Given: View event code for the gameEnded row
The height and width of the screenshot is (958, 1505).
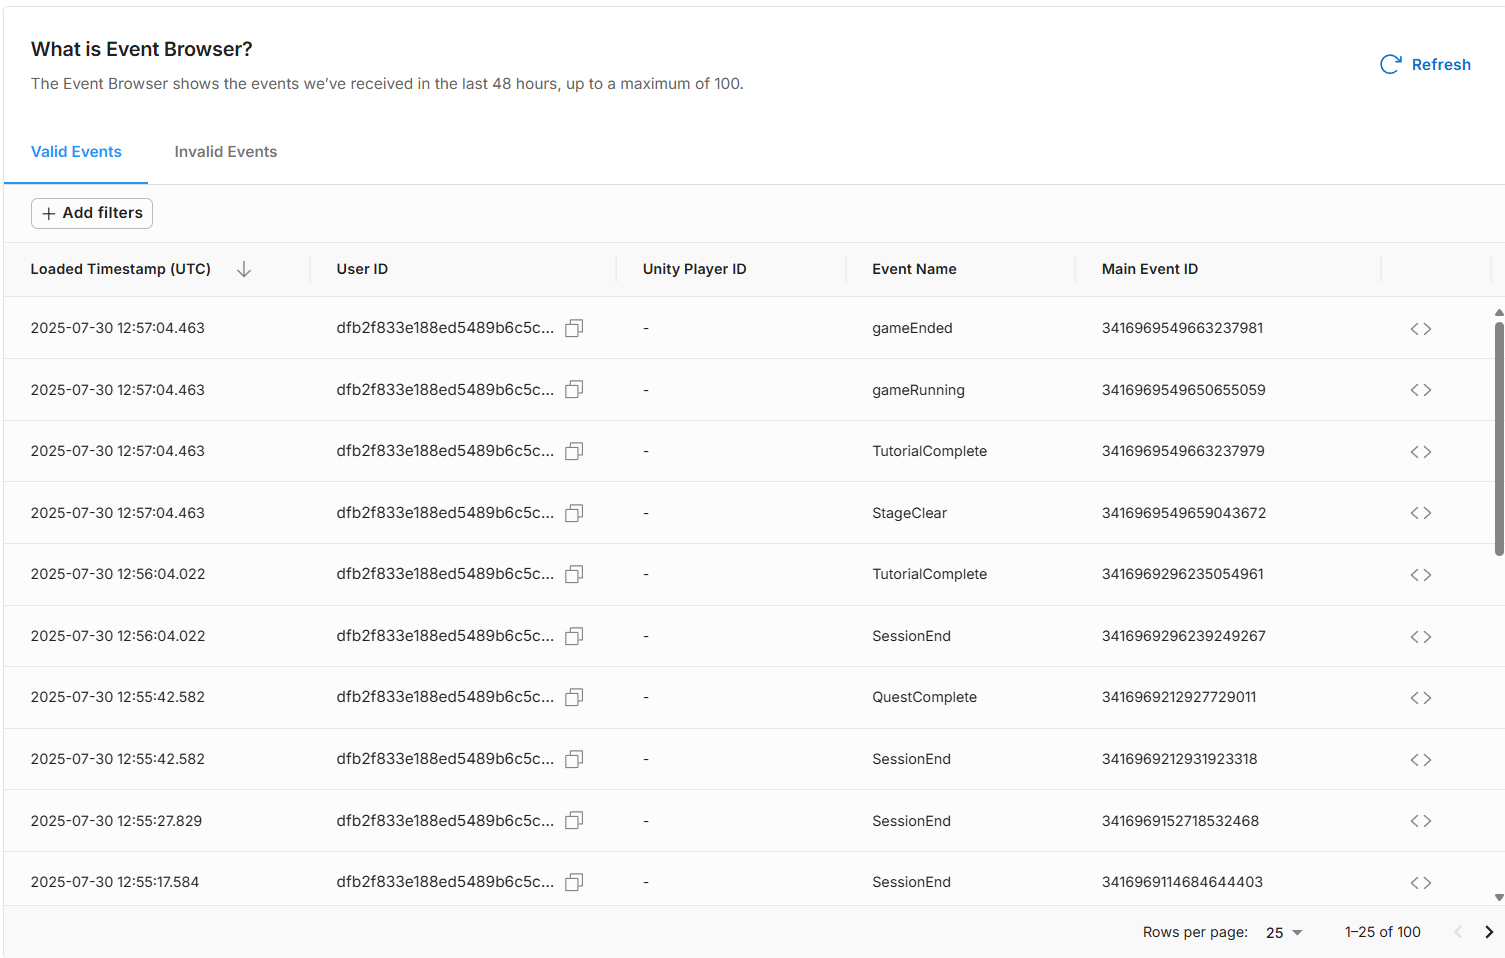Looking at the screenshot, I should coord(1420,329).
